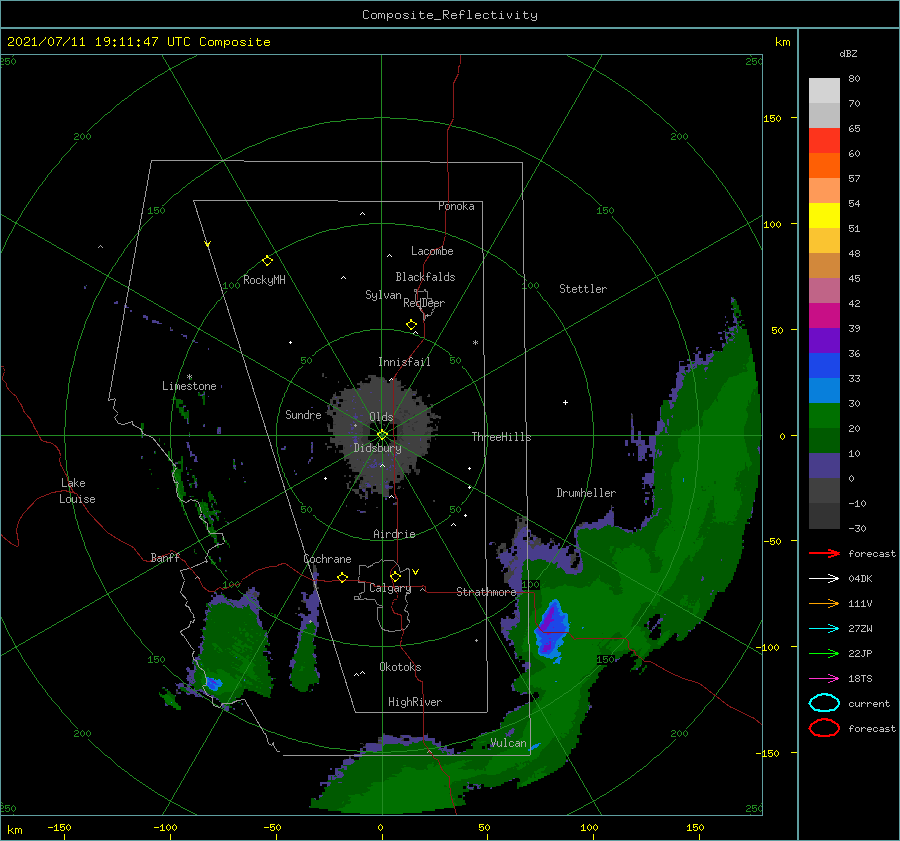Screen dimensions: 900x841
Task: Click the 10 dBZ indigo swatch
Action: [824, 466]
